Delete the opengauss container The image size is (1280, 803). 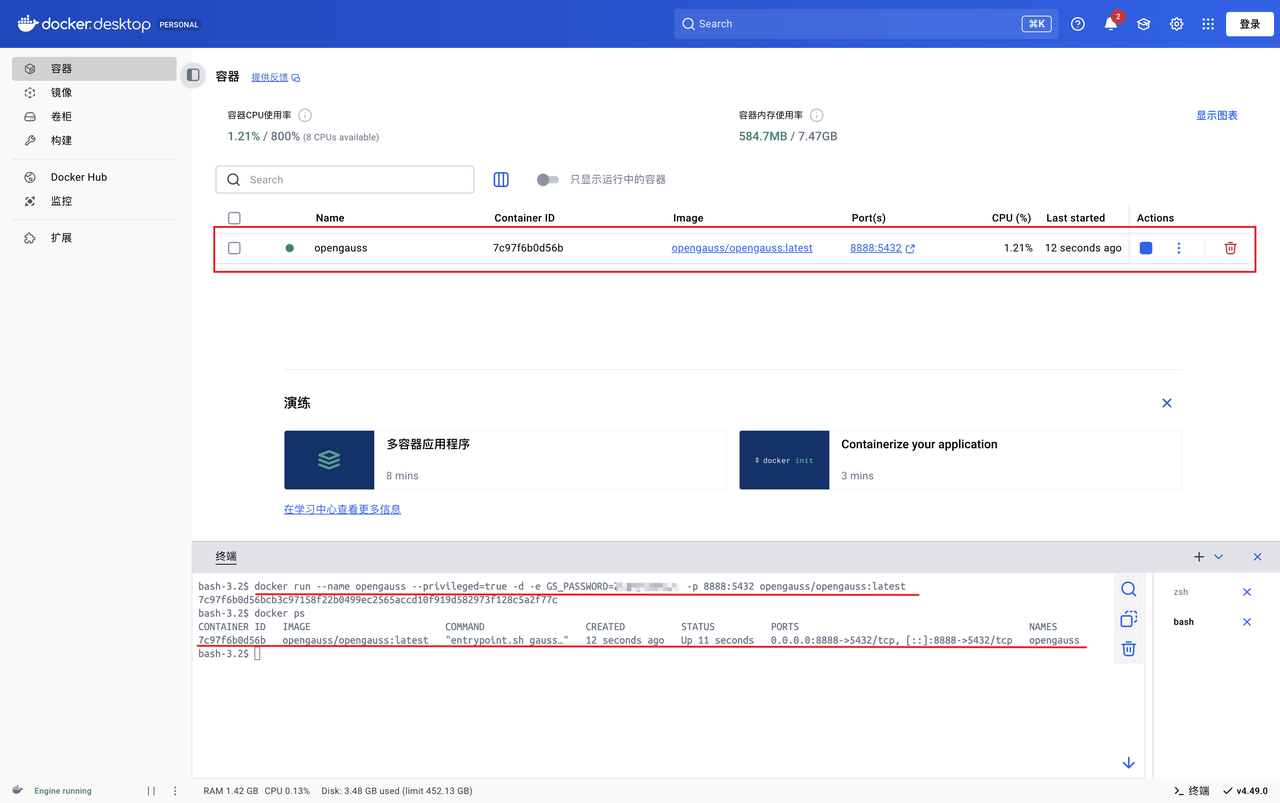[1231, 248]
